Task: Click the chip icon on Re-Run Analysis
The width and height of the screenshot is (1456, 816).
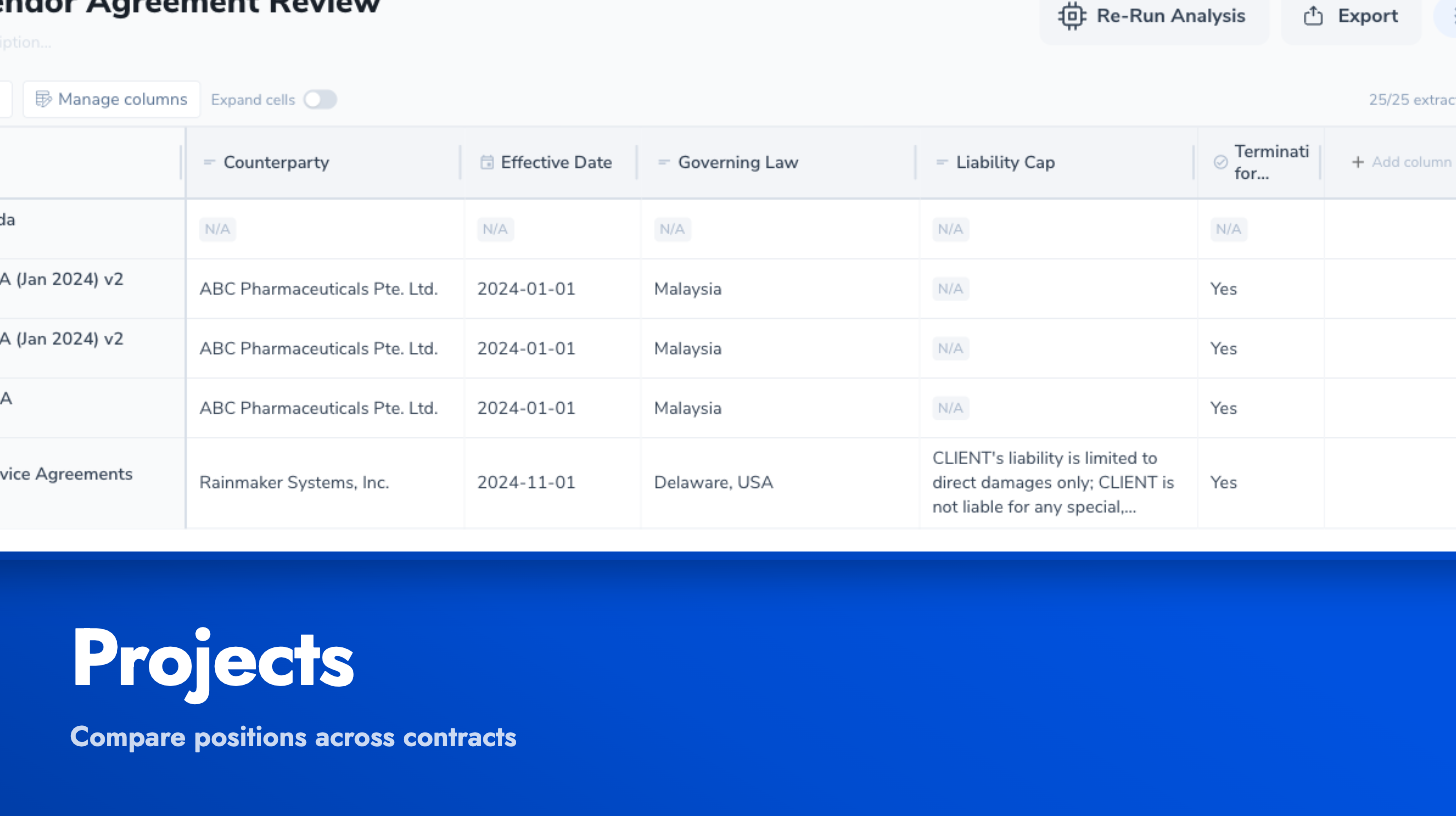Action: point(1071,16)
